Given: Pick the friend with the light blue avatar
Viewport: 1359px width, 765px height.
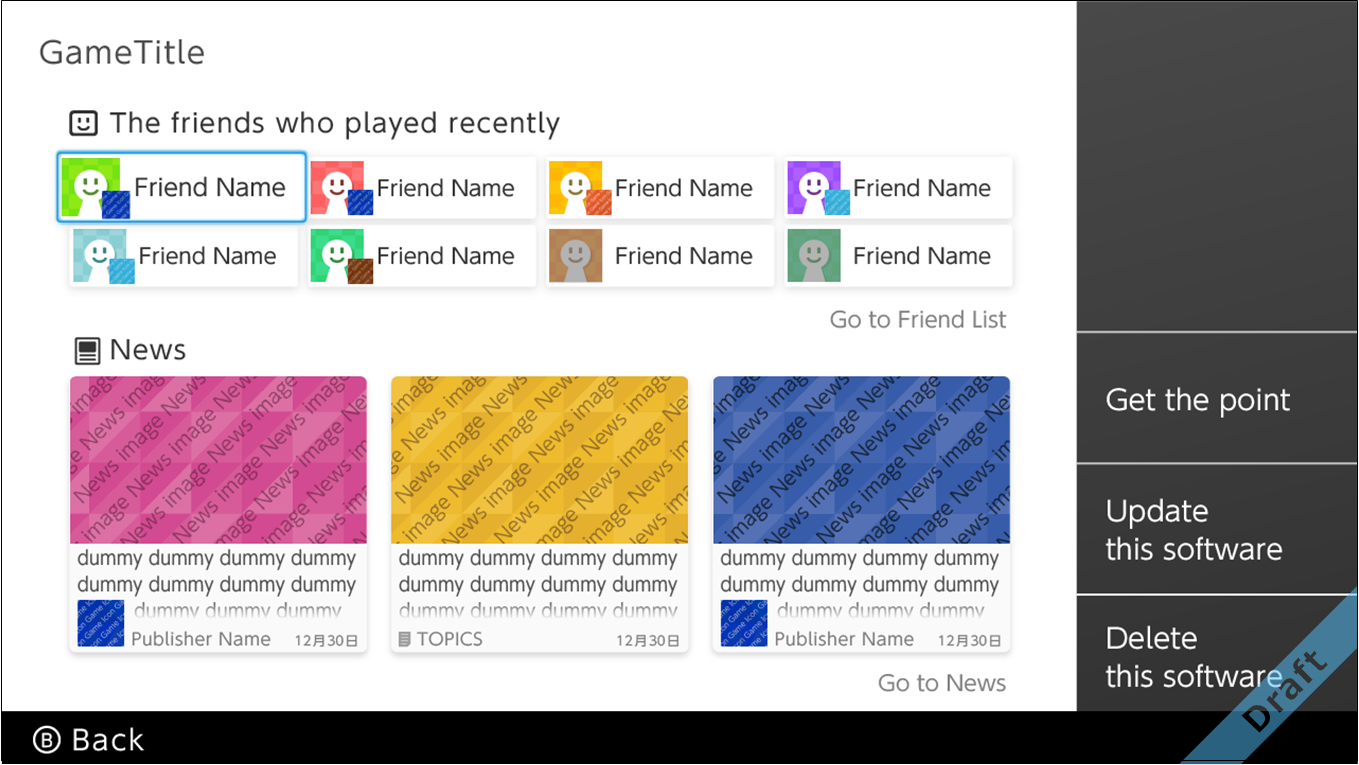Looking at the screenshot, I should 184,256.
